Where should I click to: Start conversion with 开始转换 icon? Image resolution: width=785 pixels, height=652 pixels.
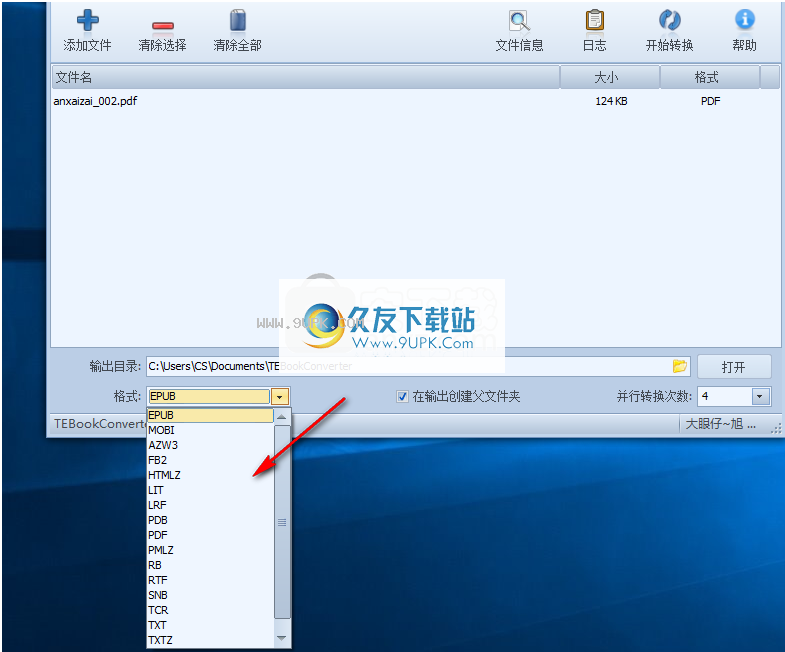pyautogui.click(x=669, y=21)
